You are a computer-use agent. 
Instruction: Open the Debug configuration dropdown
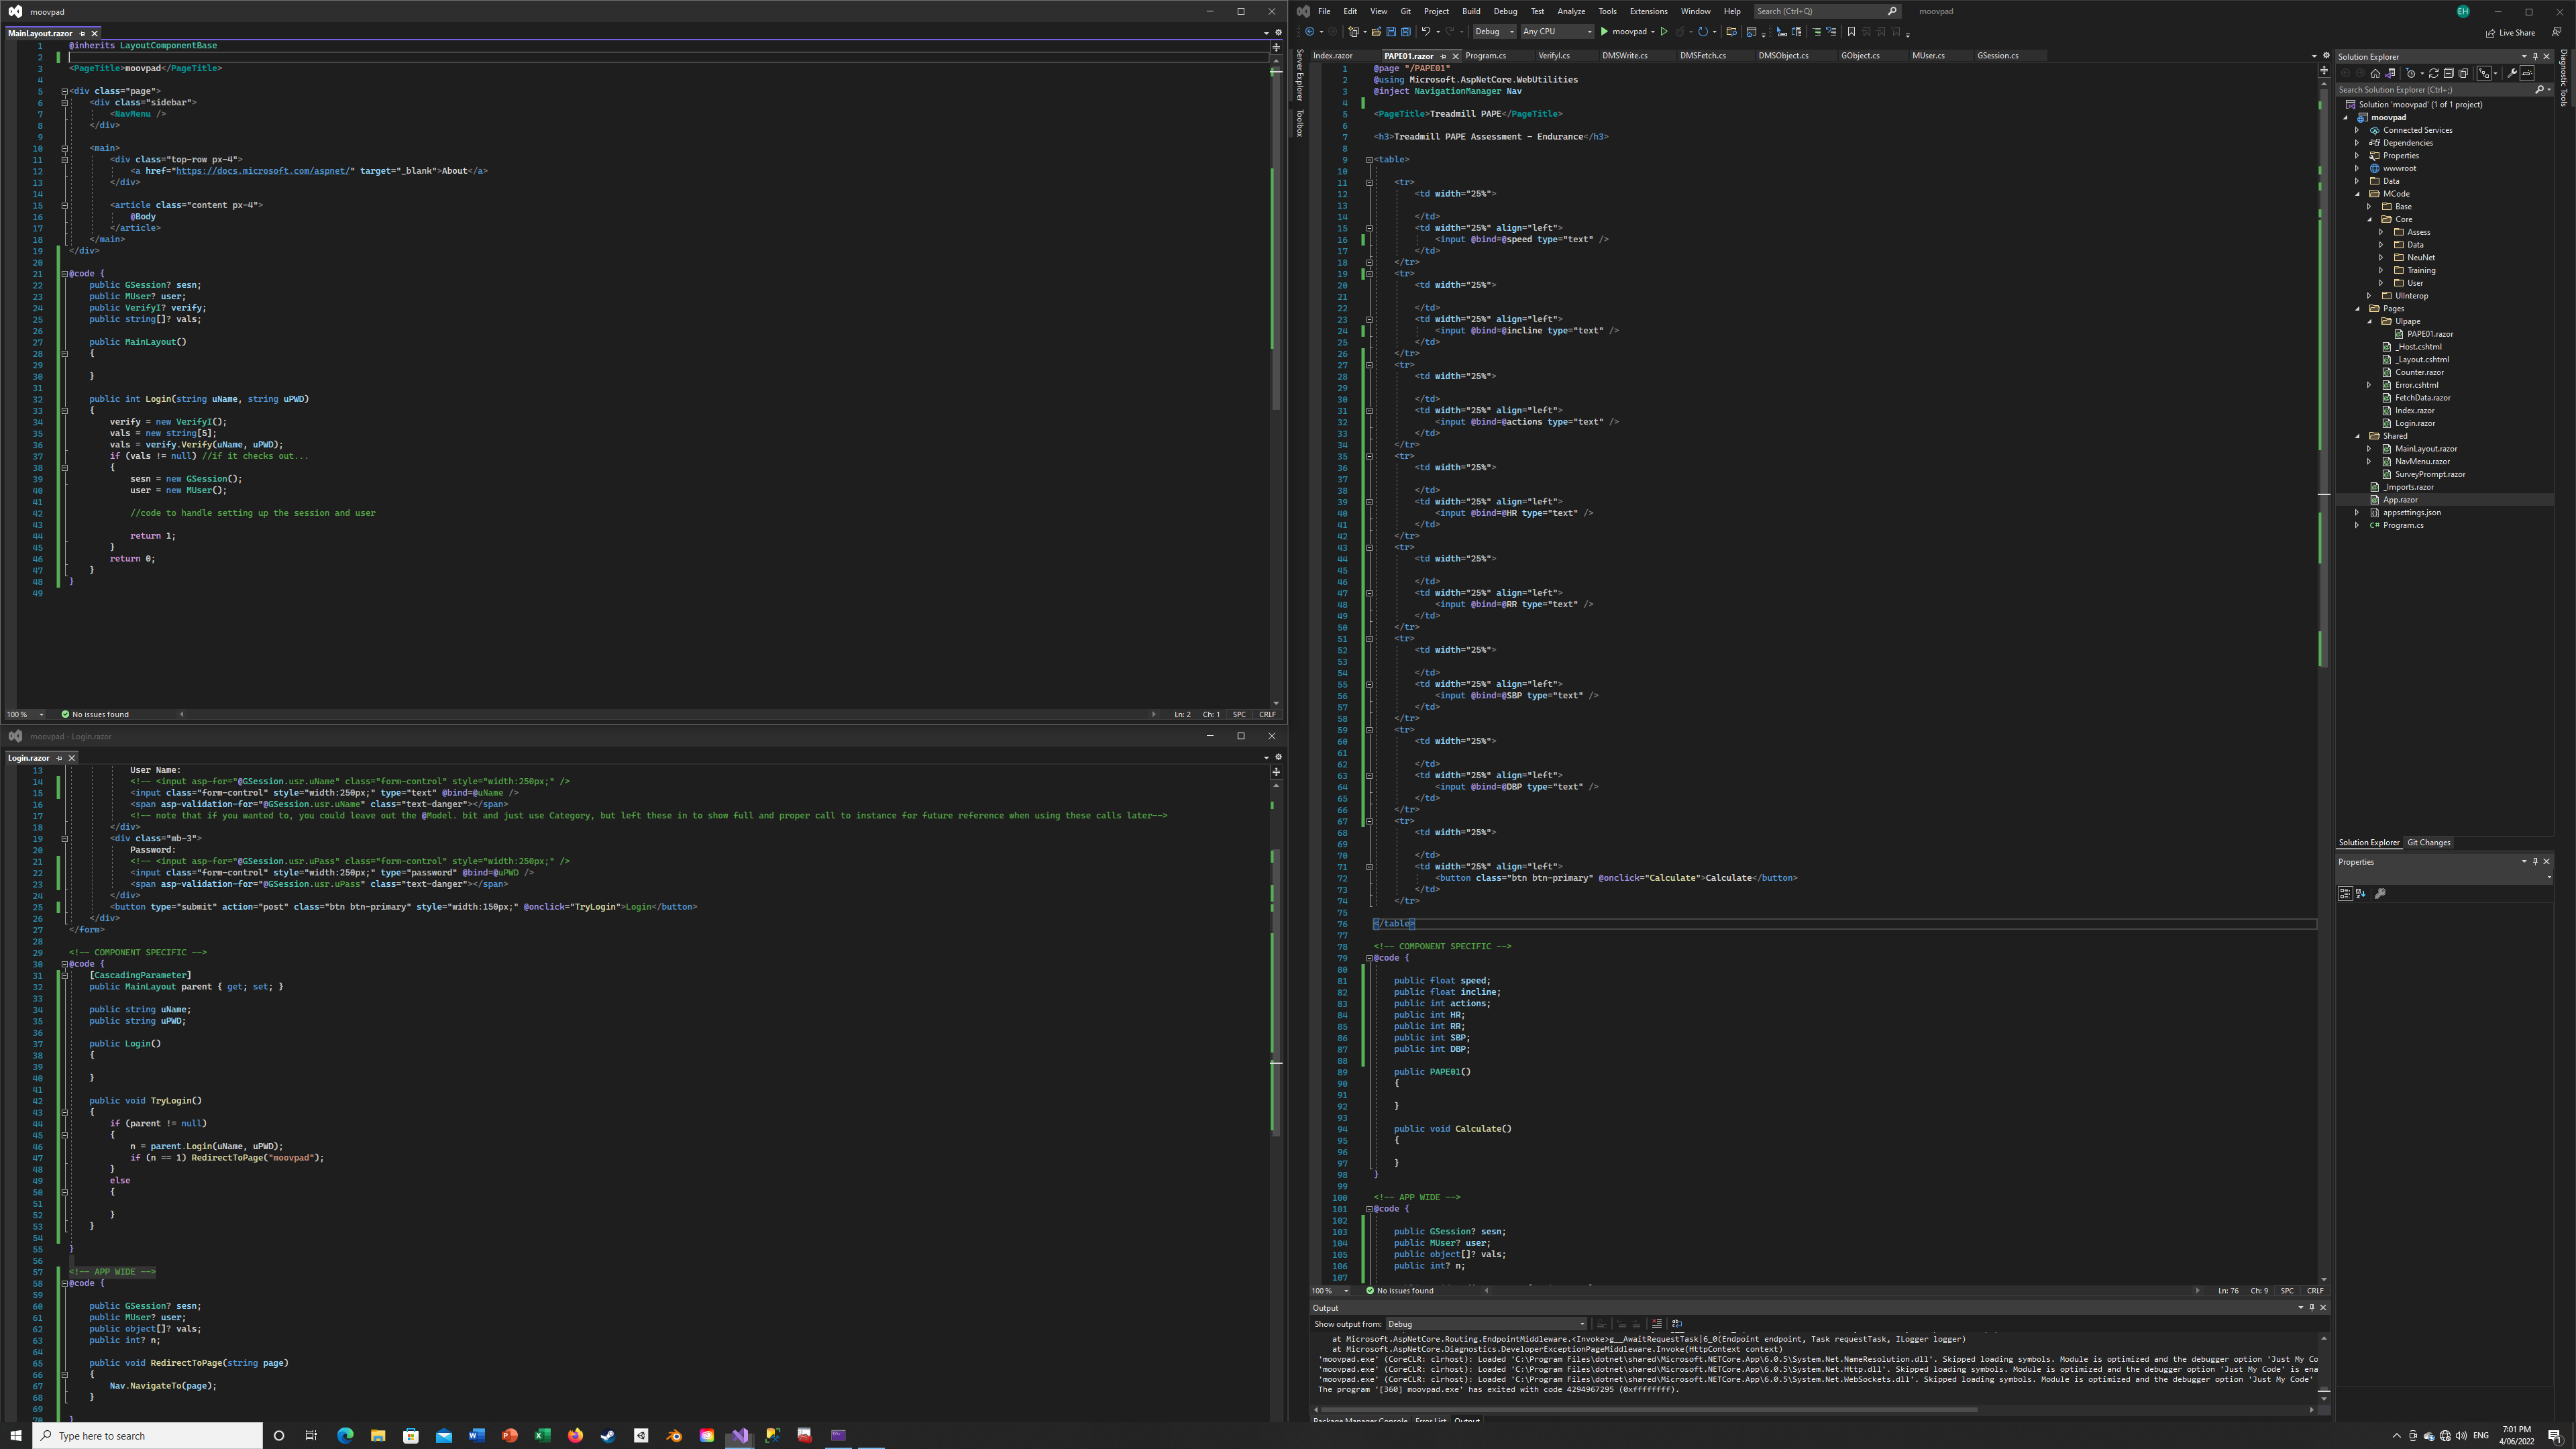(x=1495, y=32)
